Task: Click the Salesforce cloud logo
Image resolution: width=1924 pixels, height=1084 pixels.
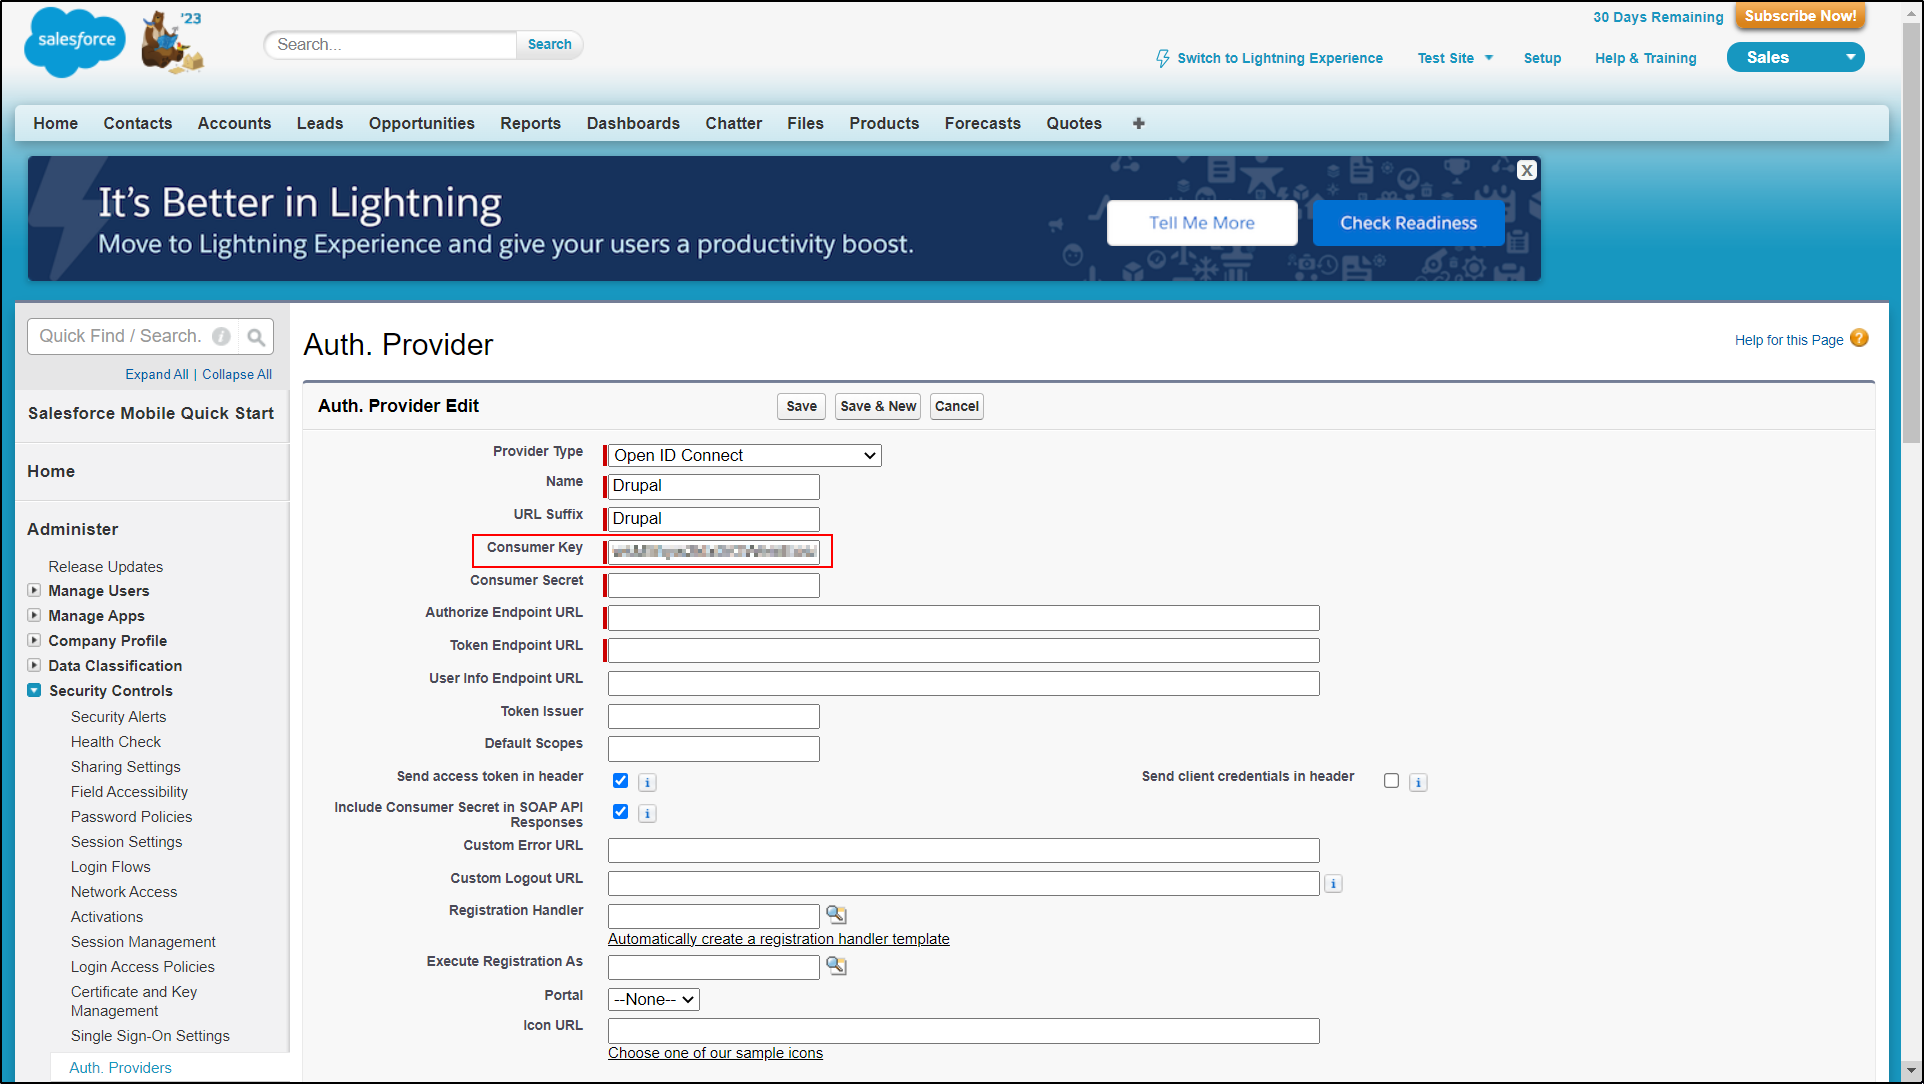Action: (x=75, y=41)
